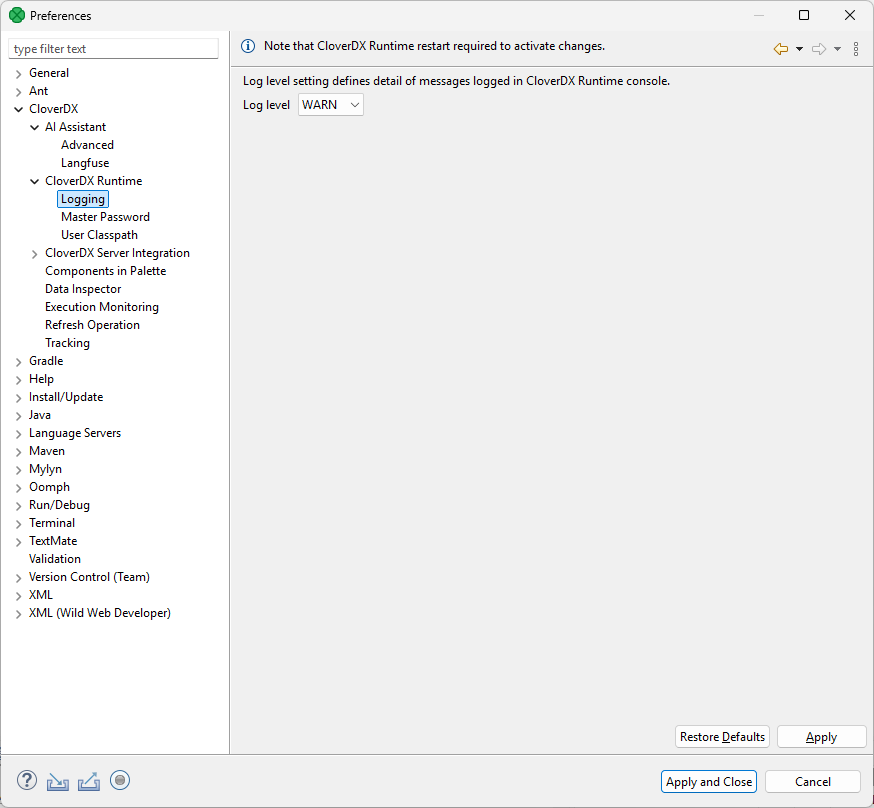Open the Refresh Operation page
The width and height of the screenshot is (874, 808).
click(93, 325)
